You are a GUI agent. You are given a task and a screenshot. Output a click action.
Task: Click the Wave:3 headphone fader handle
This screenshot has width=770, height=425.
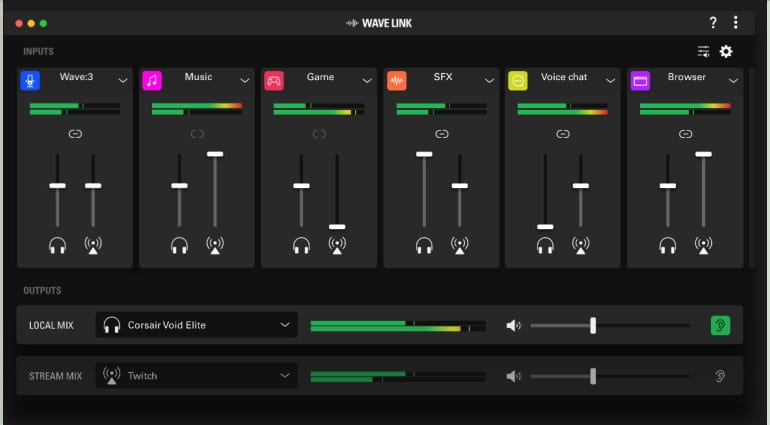(57, 186)
